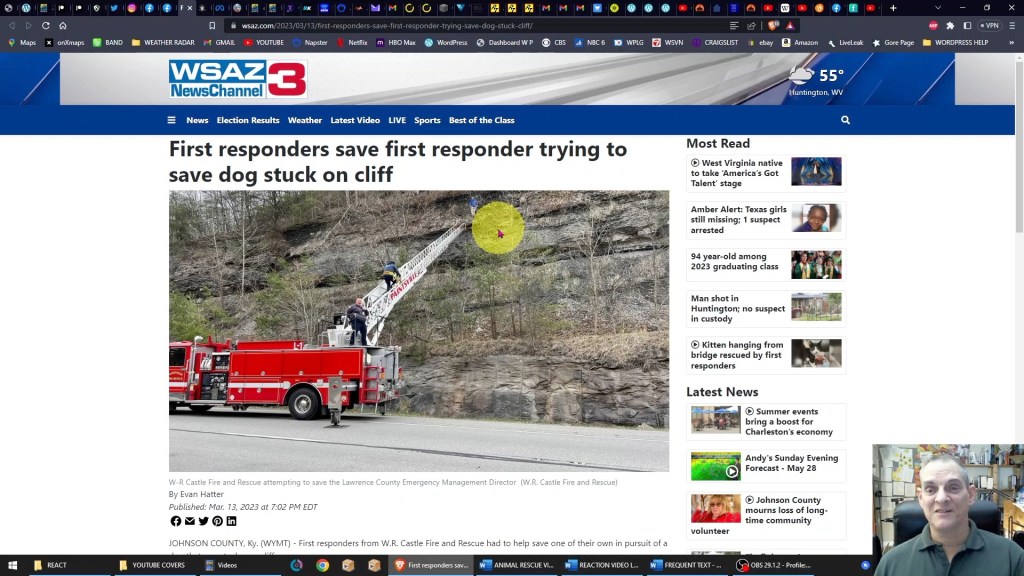Open Chrome from the Windows taskbar
Viewport: 1024px width, 576px height.
pyautogui.click(x=322, y=565)
